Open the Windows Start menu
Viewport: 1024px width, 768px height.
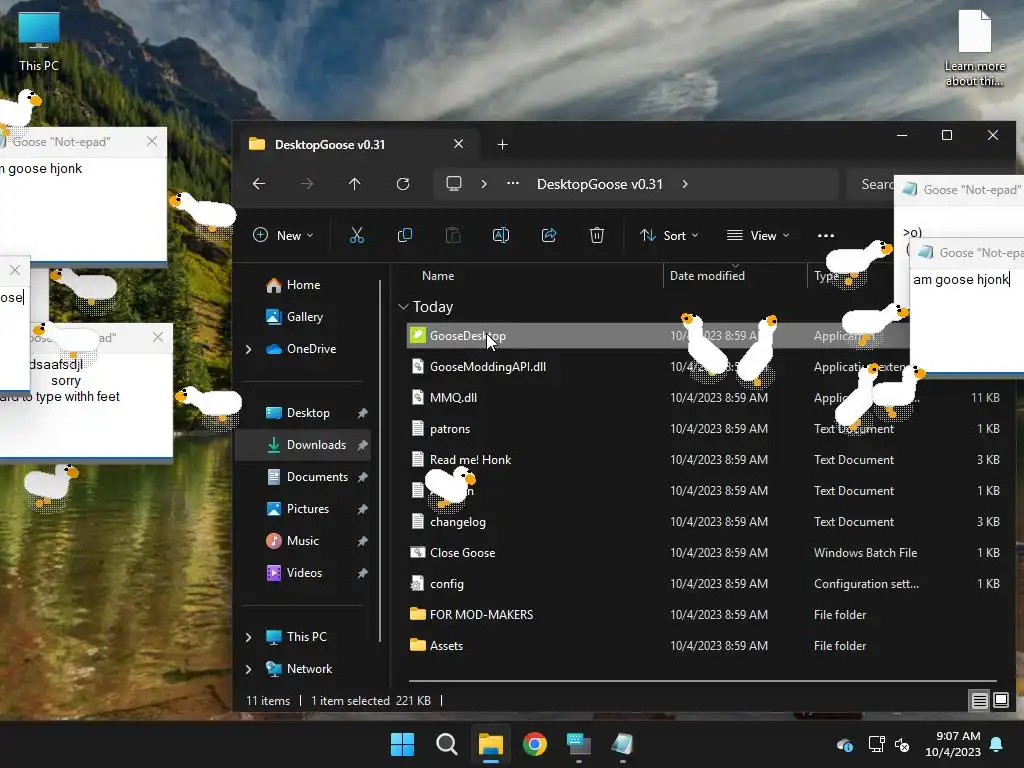click(402, 744)
